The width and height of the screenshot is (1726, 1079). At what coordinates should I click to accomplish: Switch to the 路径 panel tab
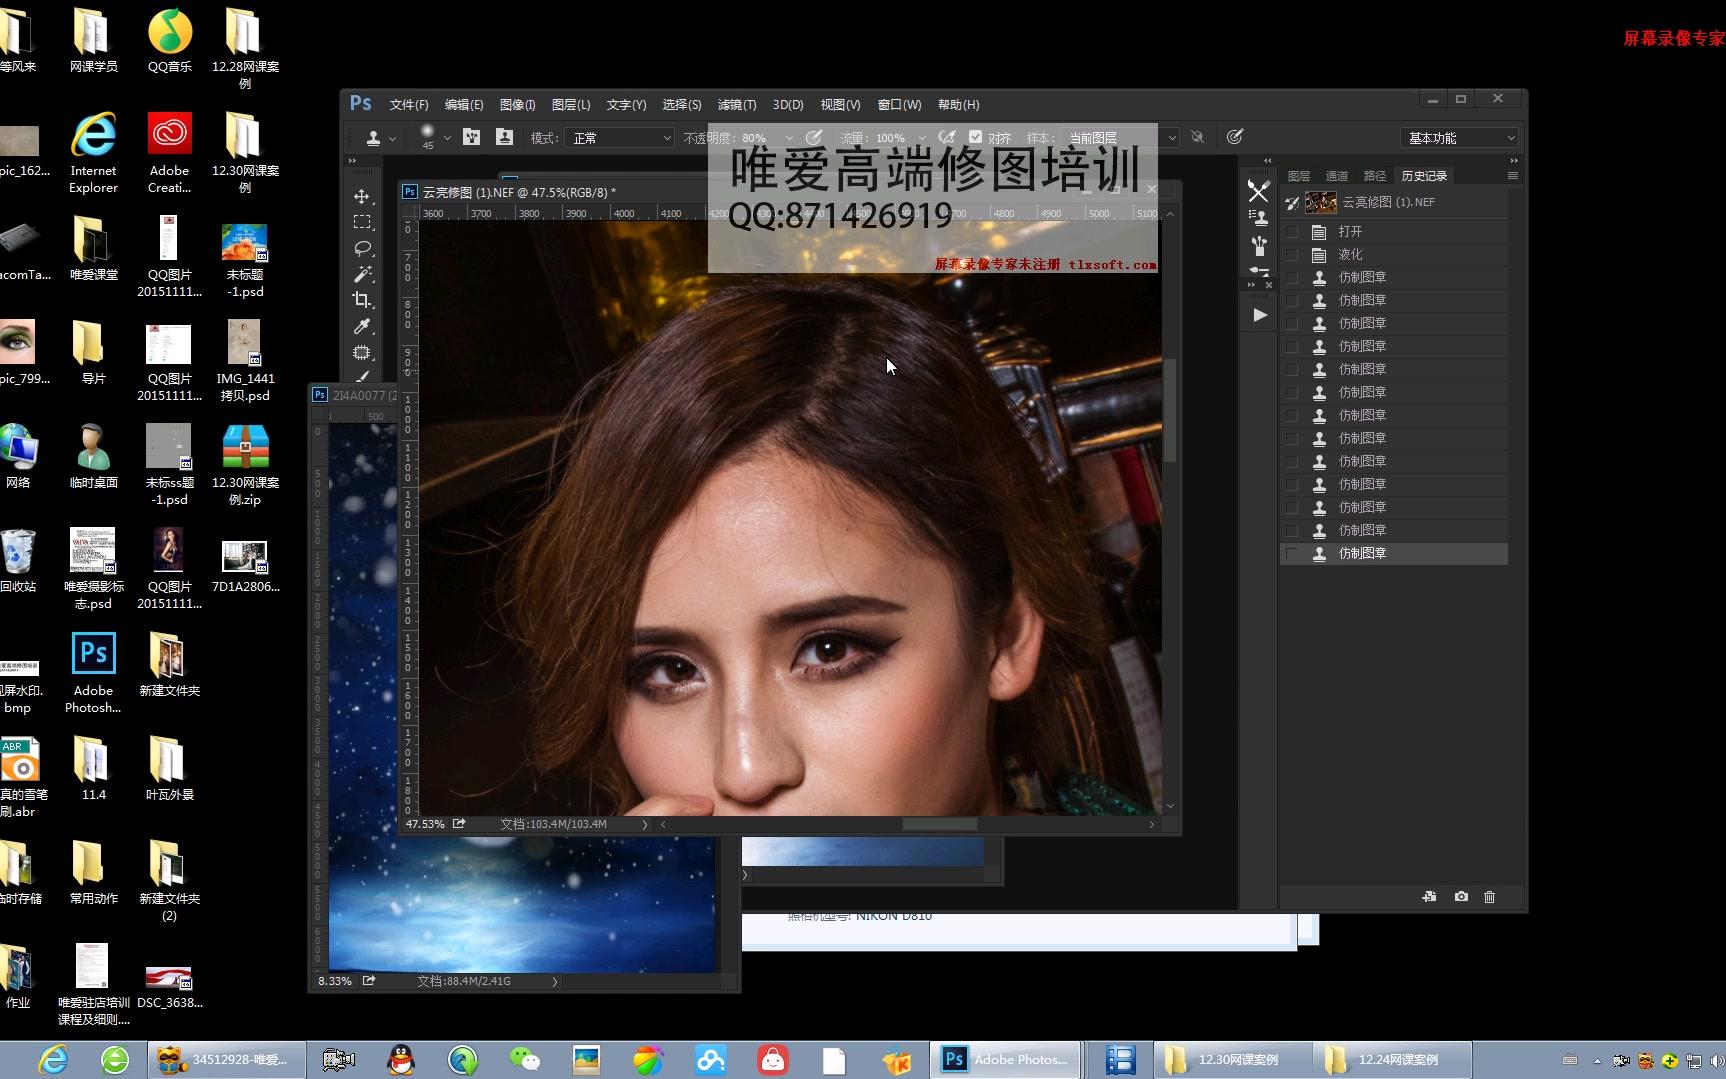click(1375, 176)
